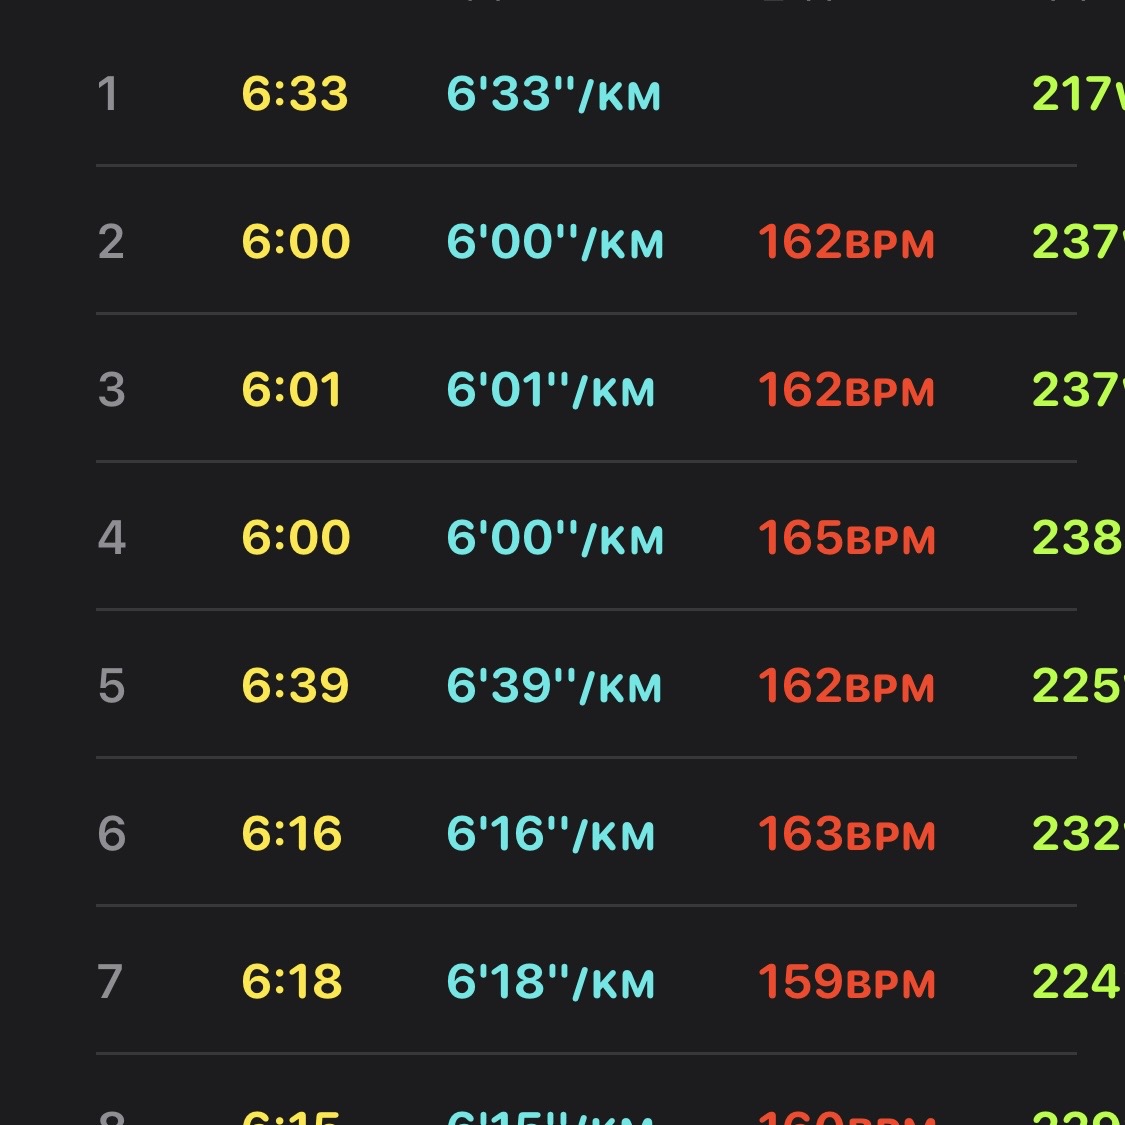The height and width of the screenshot is (1125, 1125).
Task: Tap heart rate 162BPM in split 2
Action: pyautogui.click(x=847, y=242)
